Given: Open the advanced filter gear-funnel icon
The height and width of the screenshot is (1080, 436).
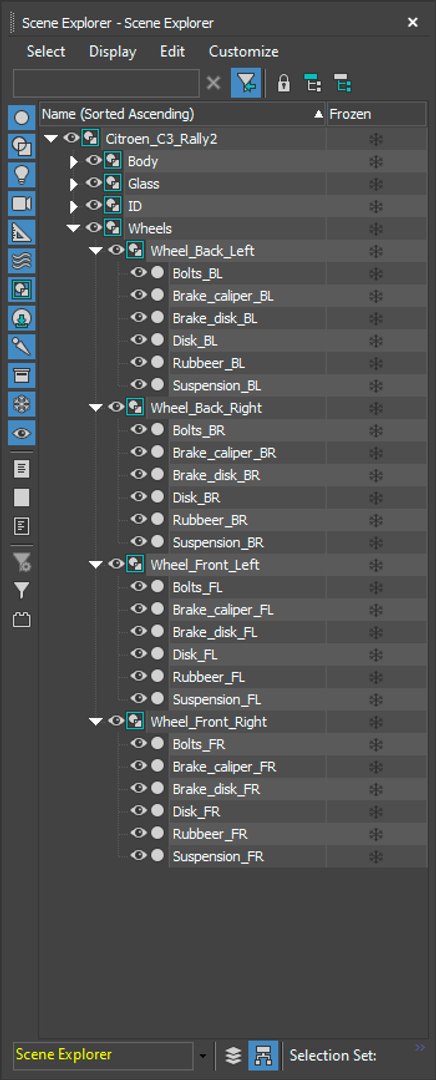Looking at the screenshot, I should click(x=21, y=563).
